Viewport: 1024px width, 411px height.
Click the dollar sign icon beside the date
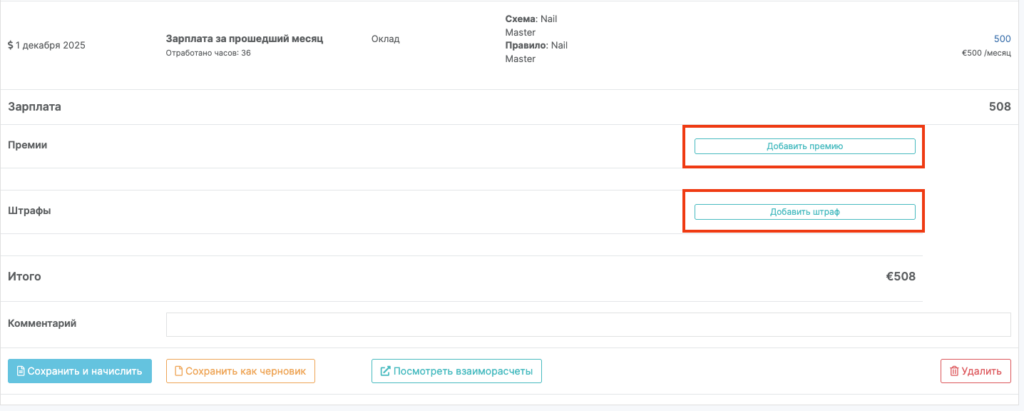(x=10, y=46)
